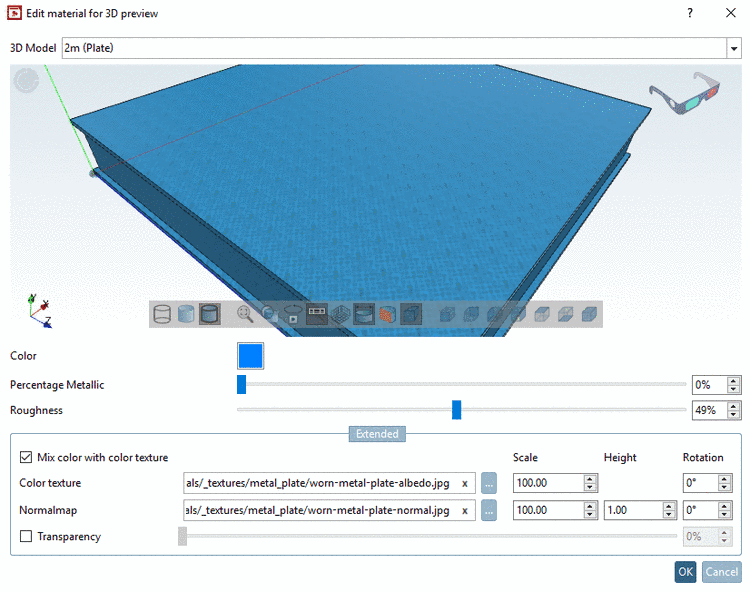The image size is (750, 592).
Task: Increase Color texture Rotation value
Action: pos(725,480)
